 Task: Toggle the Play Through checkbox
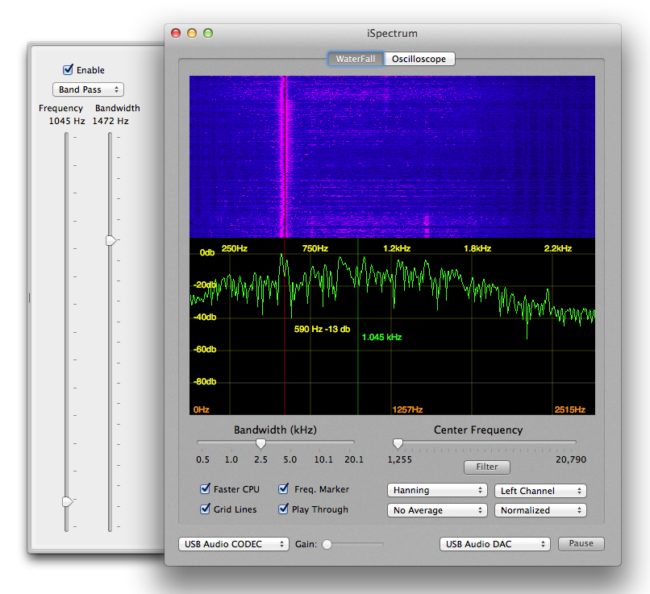(284, 509)
